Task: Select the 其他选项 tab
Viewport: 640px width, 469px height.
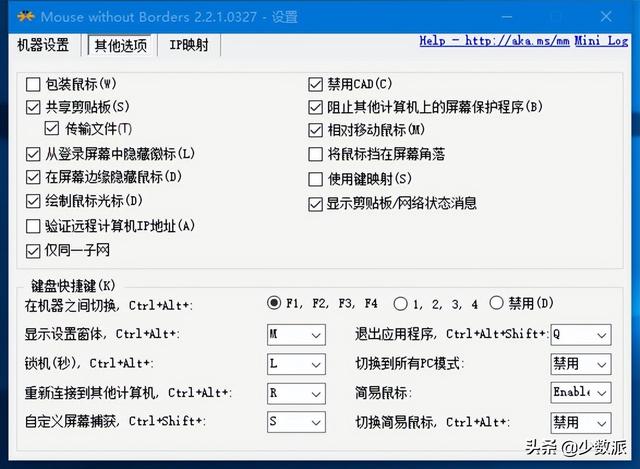Action: point(120,45)
